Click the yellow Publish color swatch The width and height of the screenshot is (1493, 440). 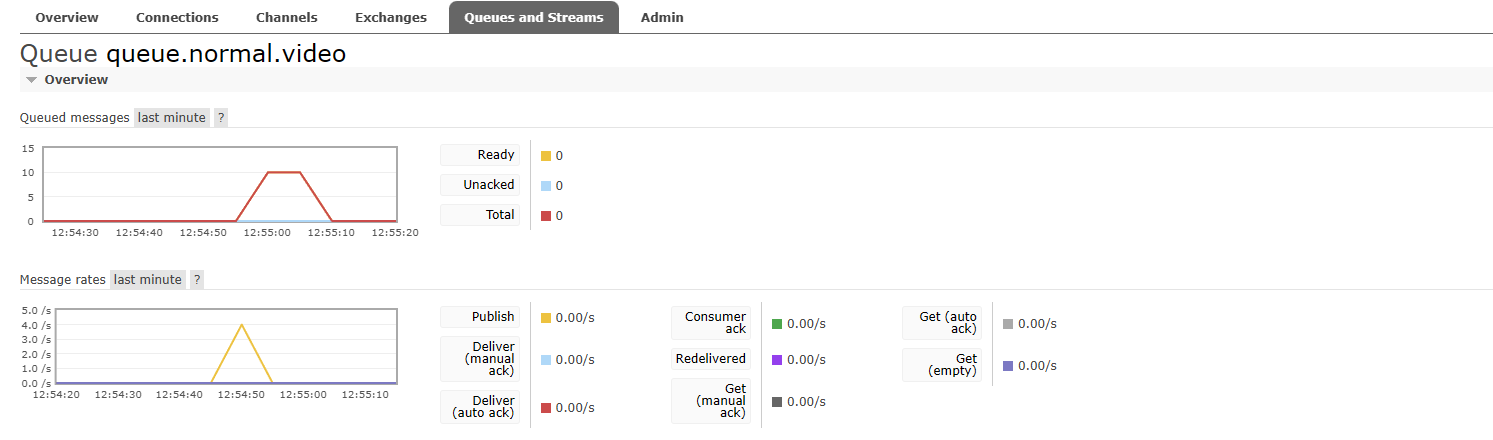tap(546, 318)
